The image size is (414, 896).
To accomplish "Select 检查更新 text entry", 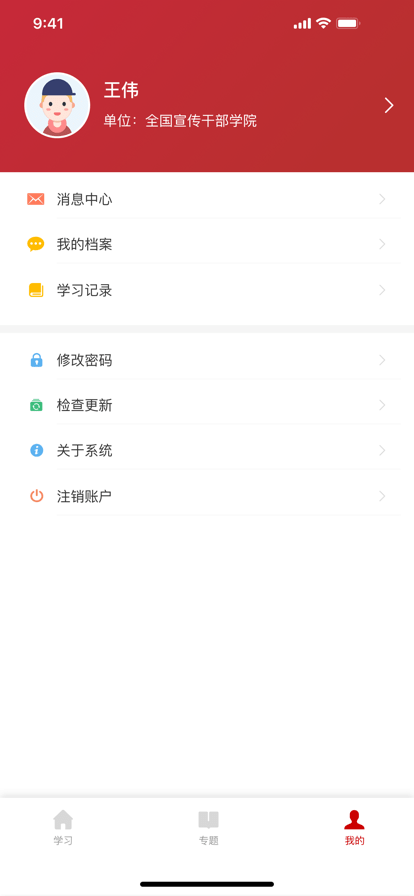I will [x=84, y=406].
